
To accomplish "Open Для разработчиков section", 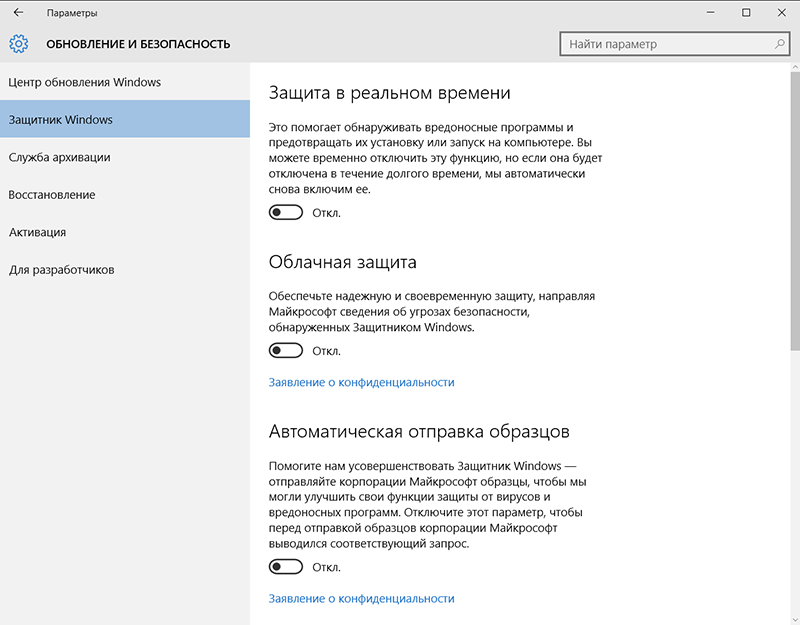I will point(125,269).
